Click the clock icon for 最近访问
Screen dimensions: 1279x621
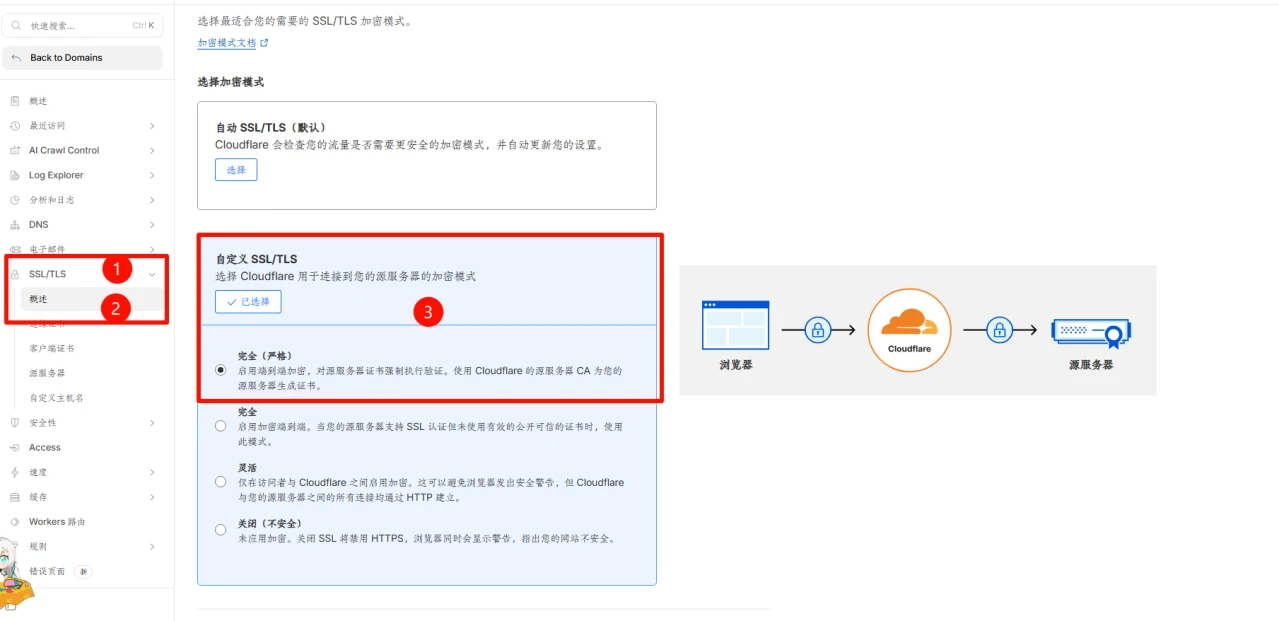[x=15, y=126]
